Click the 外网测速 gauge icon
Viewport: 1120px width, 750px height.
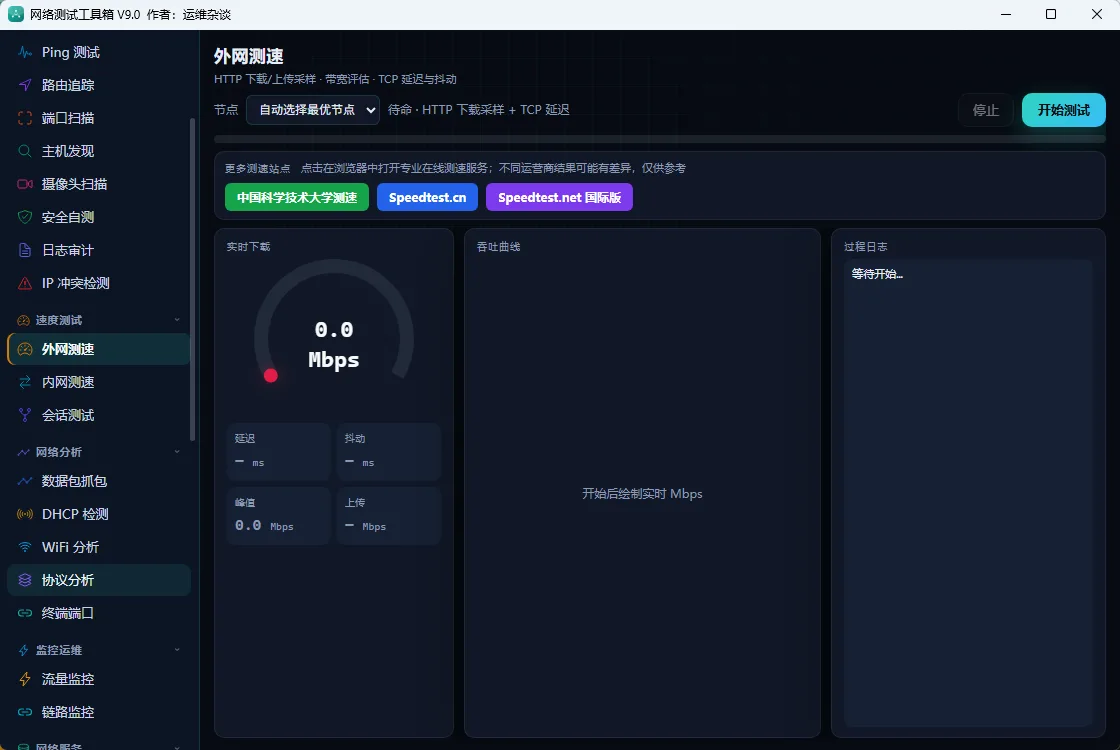click(x=25, y=349)
